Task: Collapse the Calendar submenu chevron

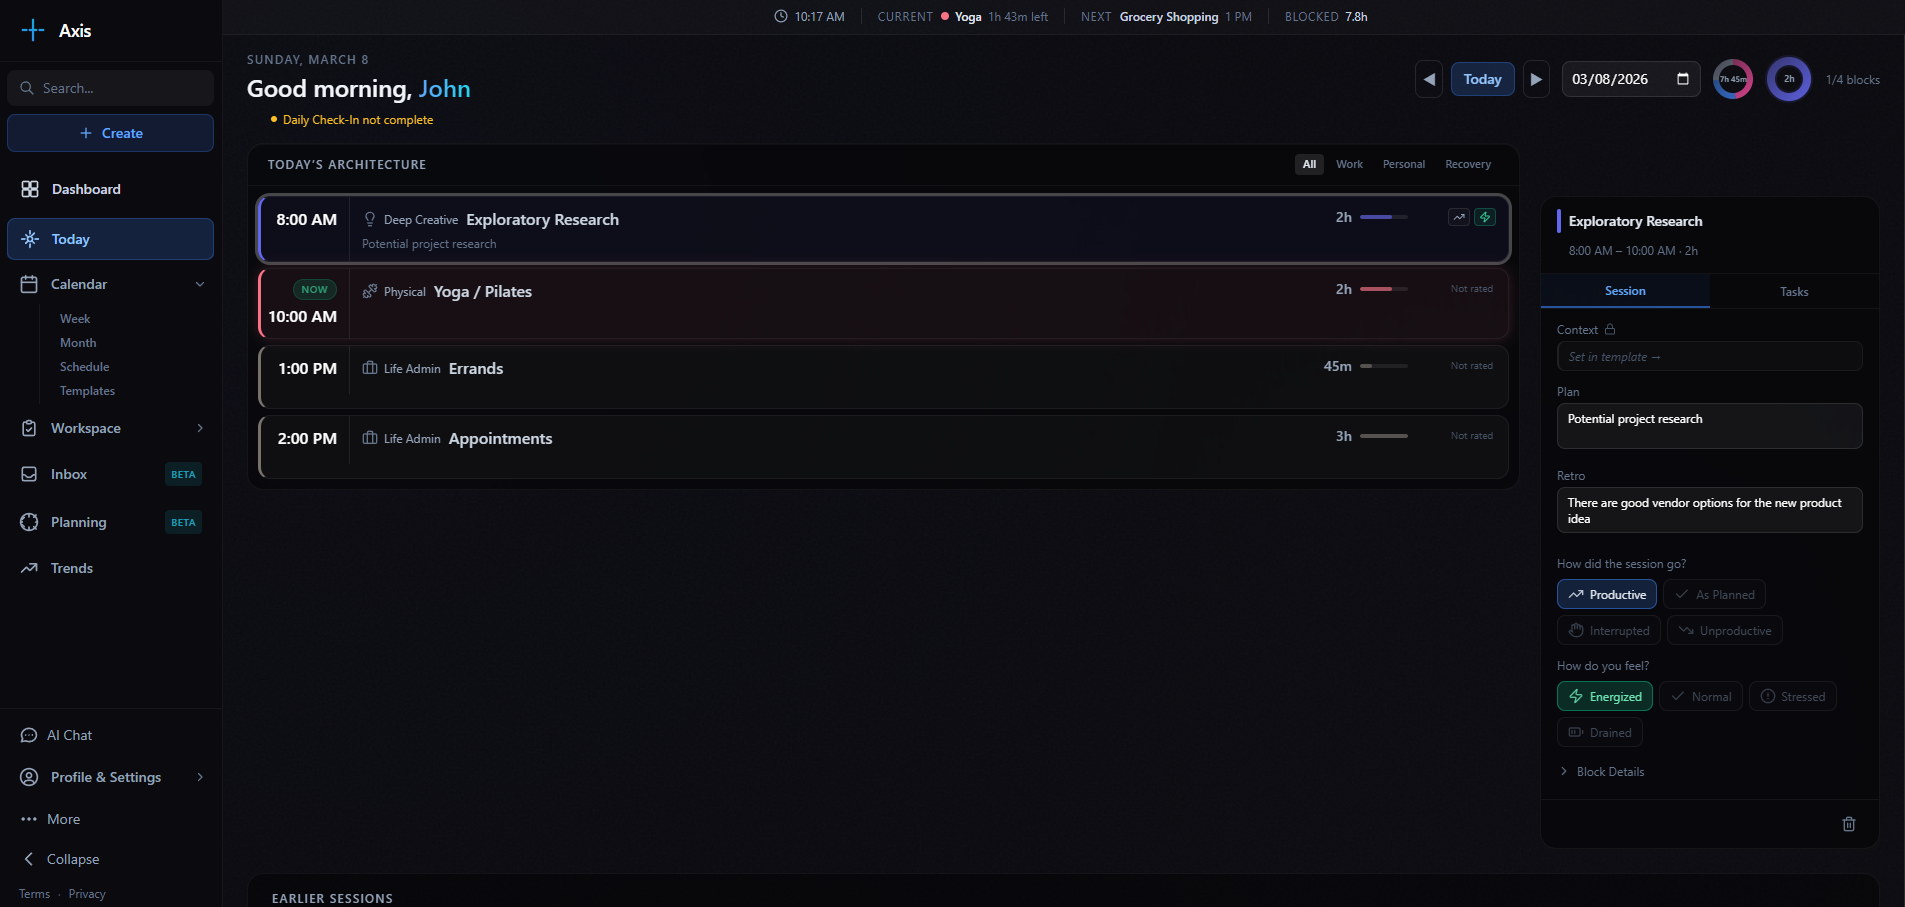Action: point(200,284)
